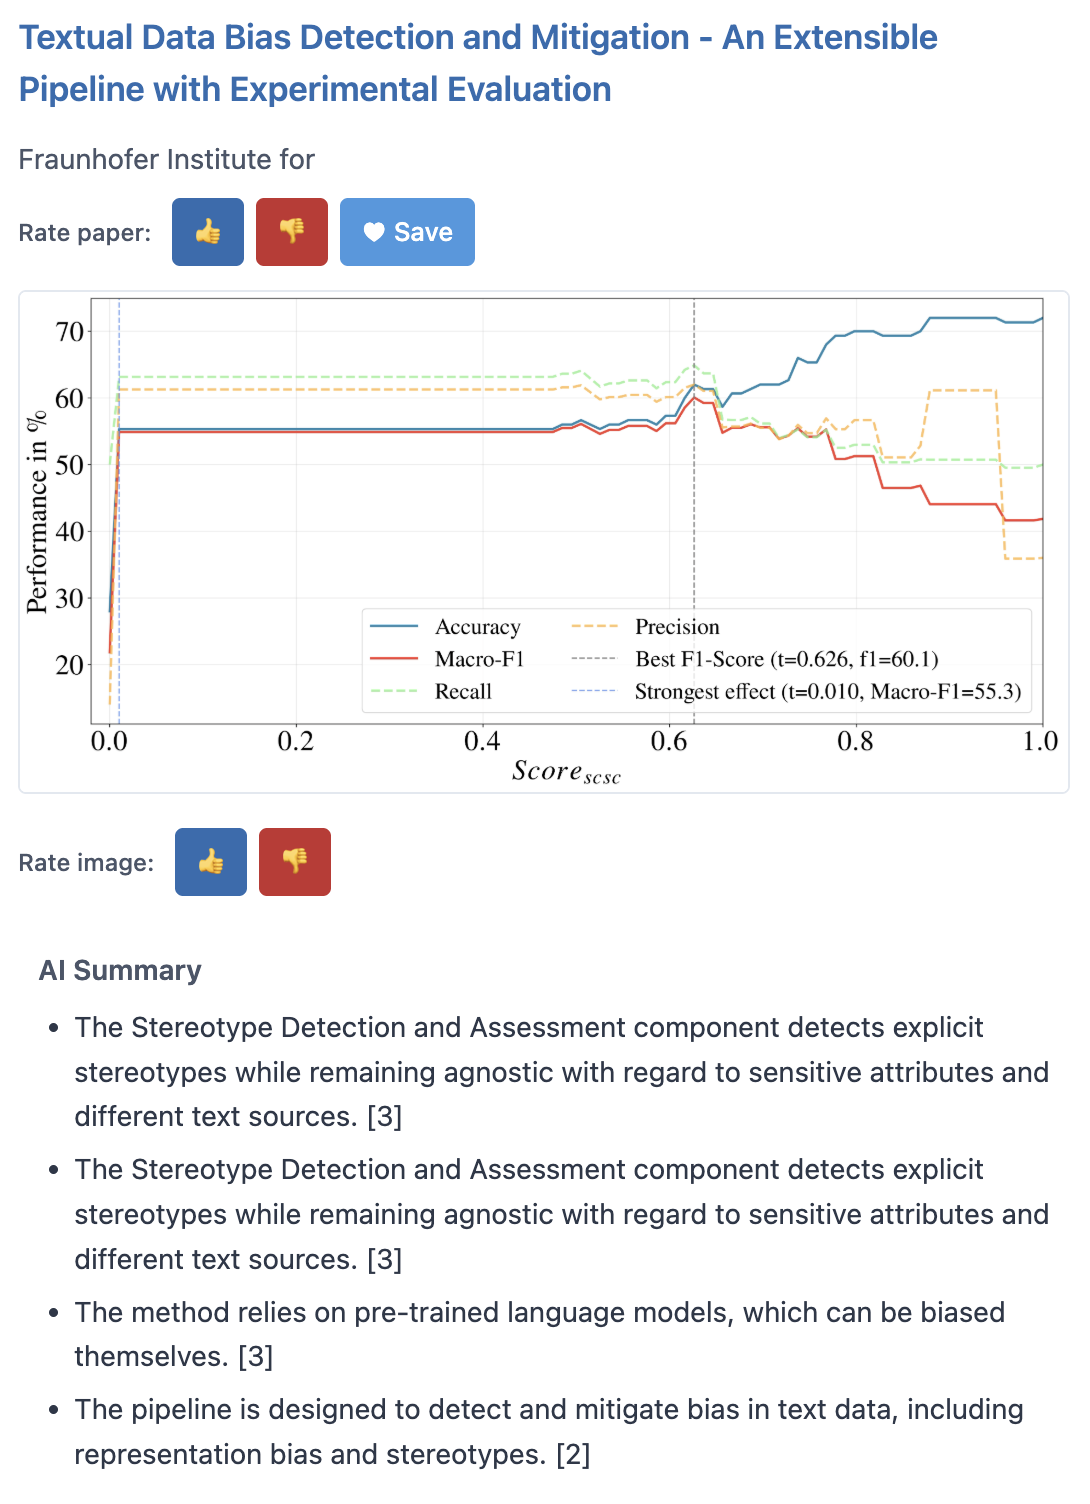Click the thumbs up icon beside Rate image
The width and height of the screenshot is (1090, 1504).
pos(210,862)
